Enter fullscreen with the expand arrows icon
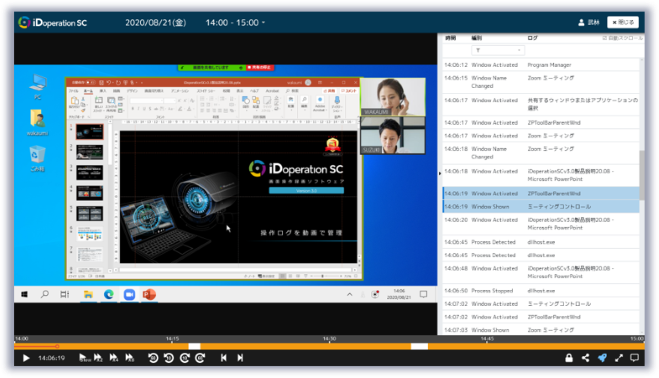 pos(619,358)
